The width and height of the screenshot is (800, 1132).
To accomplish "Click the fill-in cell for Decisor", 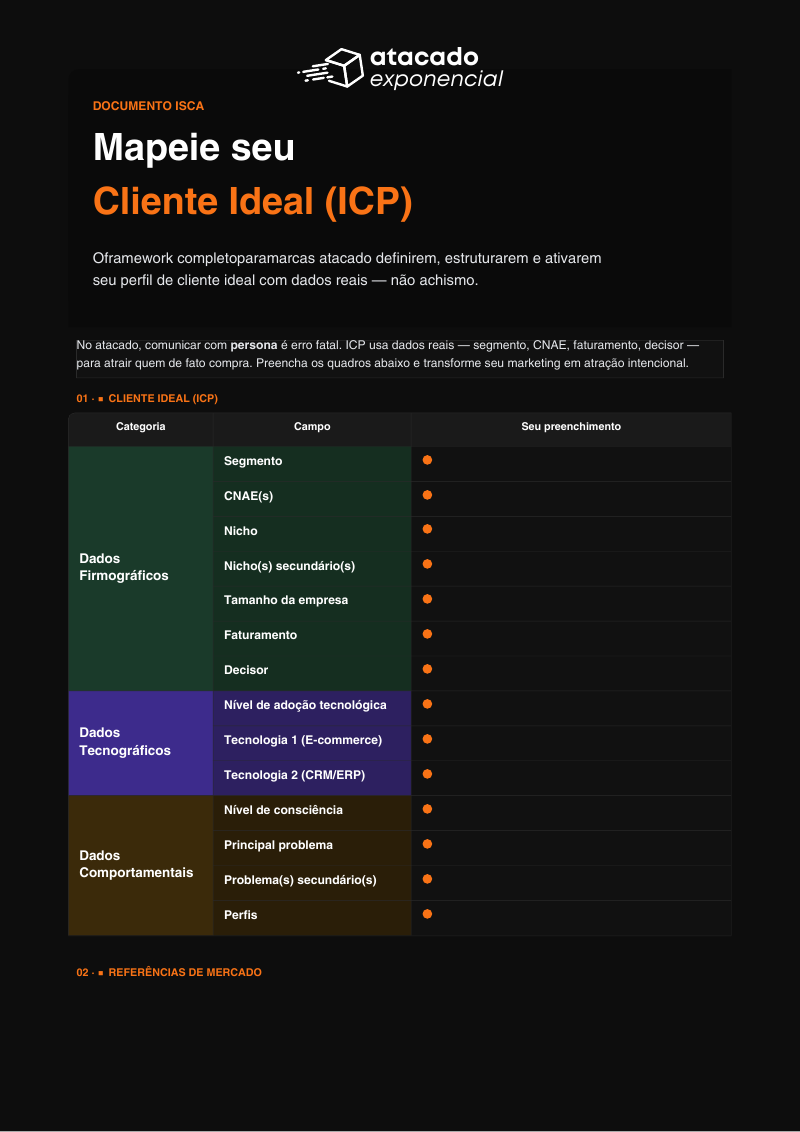I will coord(571,674).
